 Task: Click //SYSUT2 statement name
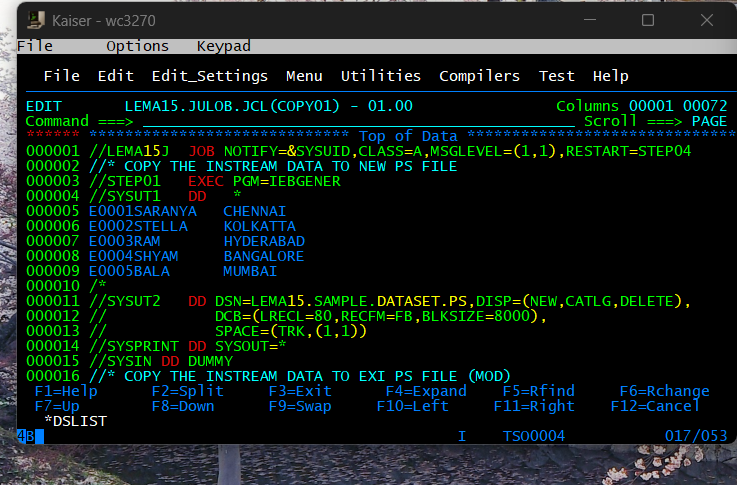125,301
